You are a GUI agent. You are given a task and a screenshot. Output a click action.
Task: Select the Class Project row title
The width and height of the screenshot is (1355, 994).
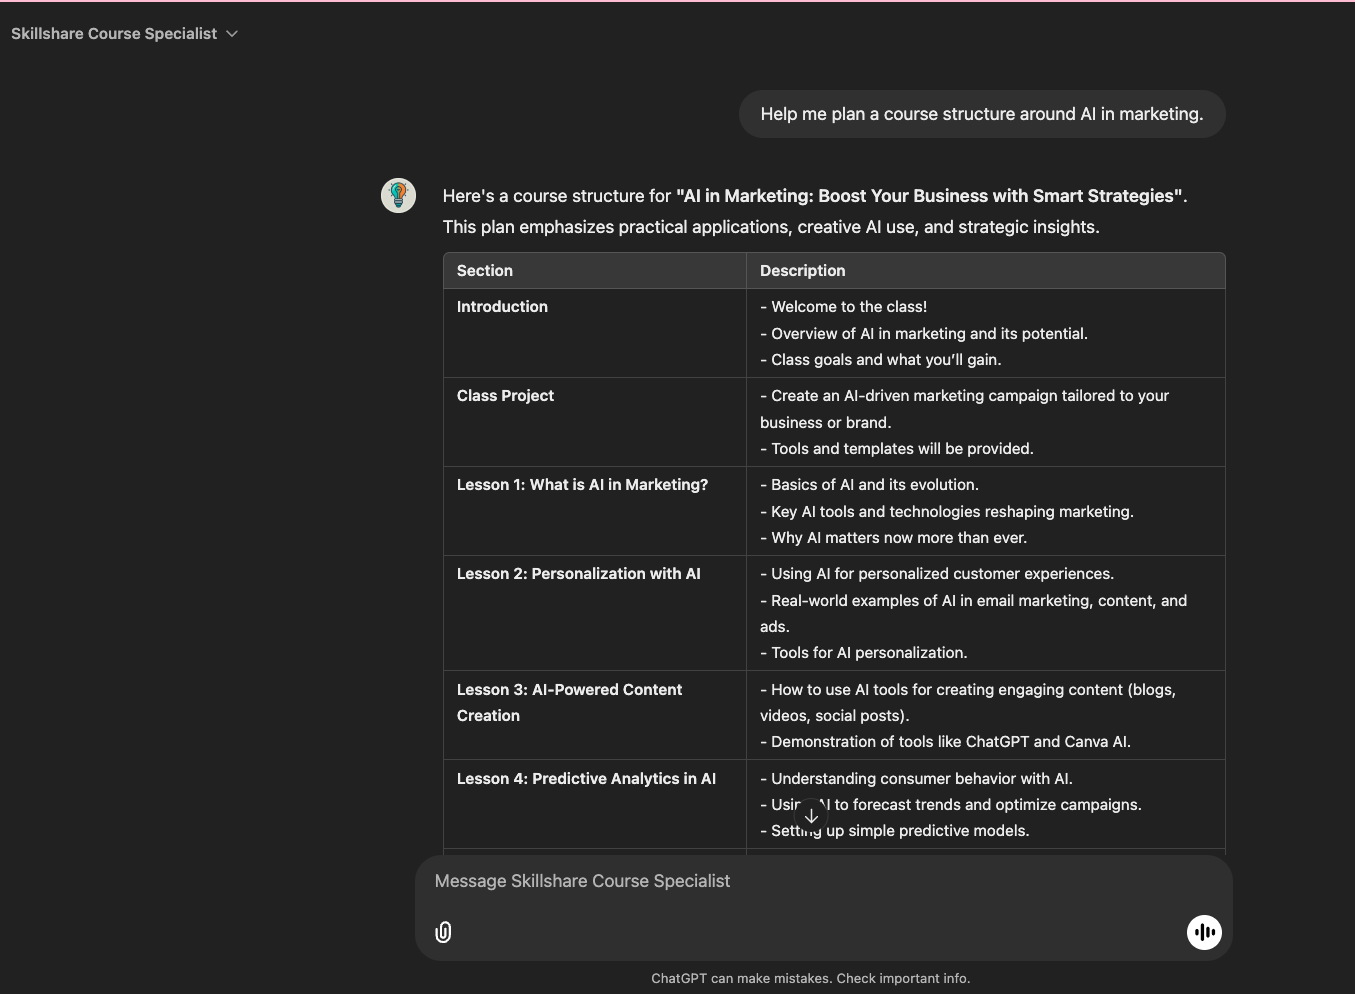(505, 396)
